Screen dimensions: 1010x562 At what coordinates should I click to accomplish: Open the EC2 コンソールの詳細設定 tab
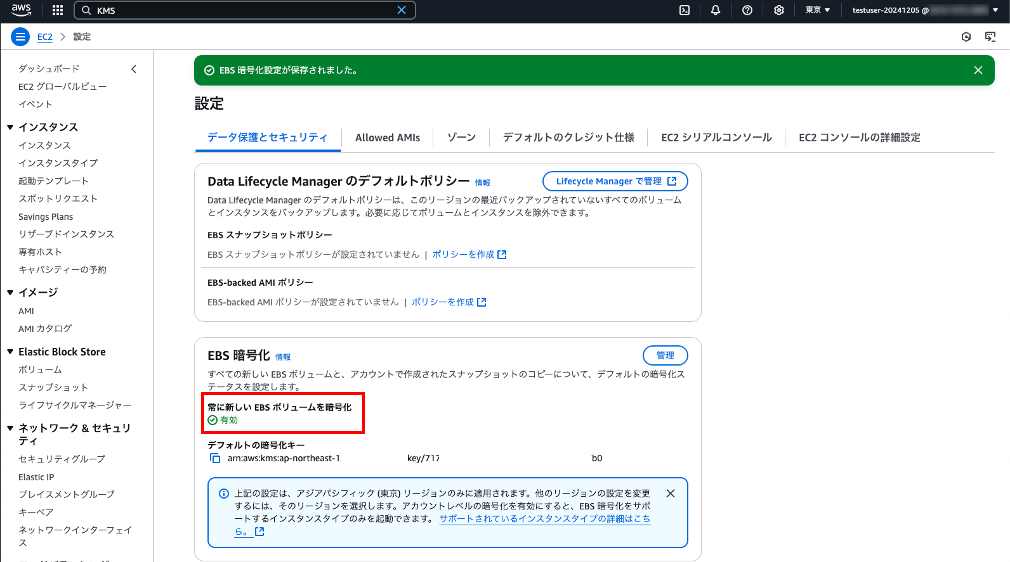[859, 137]
